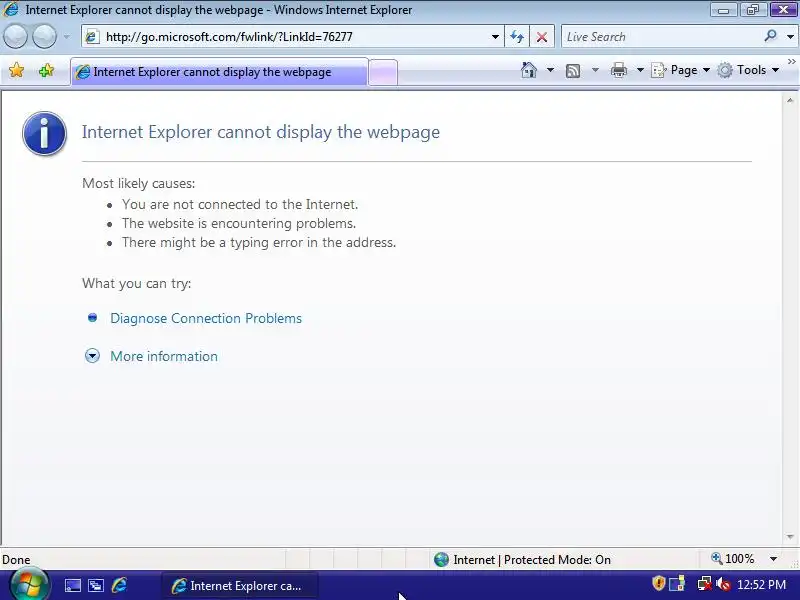The width and height of the screenshot is (800, 600).
Task: Click the scroll up arrow of page scrollbar
Action: click(790, 101)
